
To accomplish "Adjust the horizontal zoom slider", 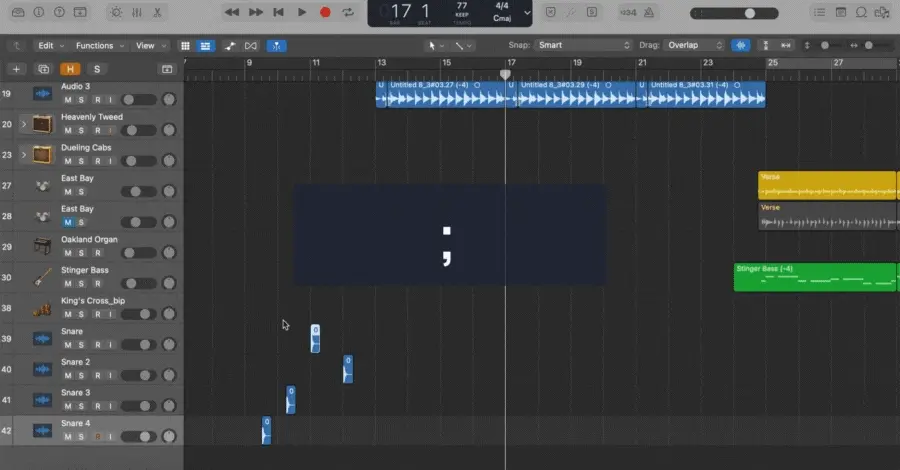I will click(868, 45).
